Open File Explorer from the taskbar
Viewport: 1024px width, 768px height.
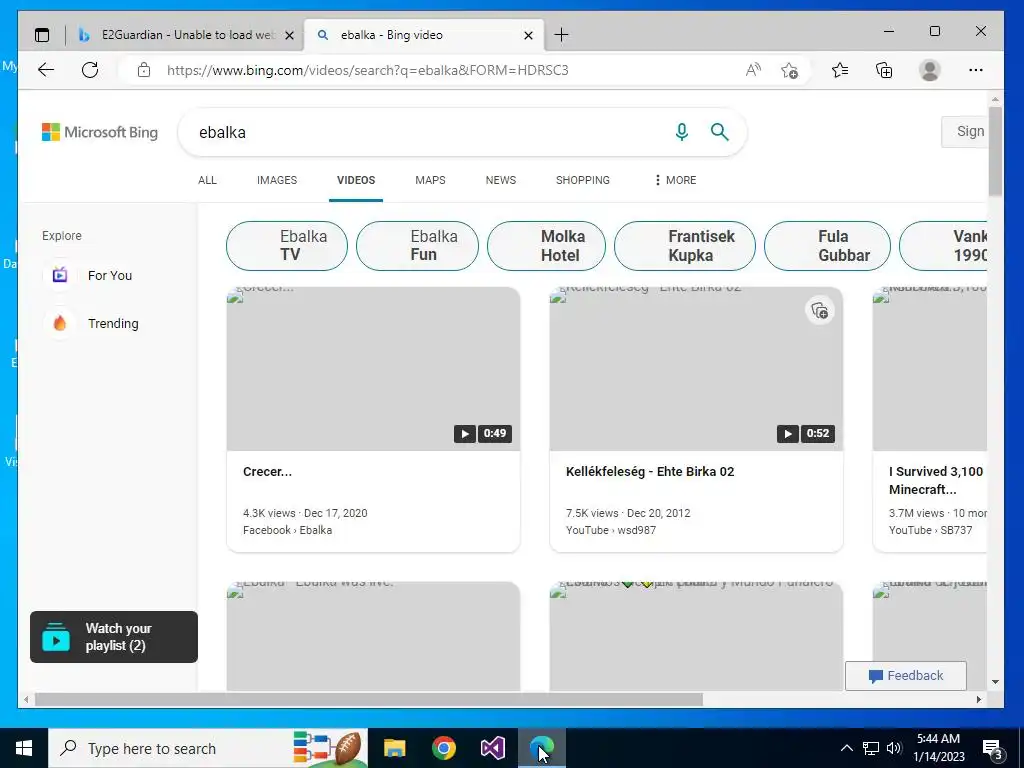[394, 748]
